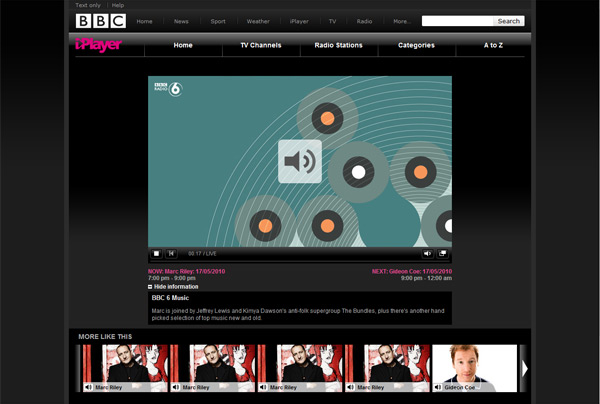Click the MORE LIKE THIS heading
This screenshot has height=404, width=600.
coord(105,337)
